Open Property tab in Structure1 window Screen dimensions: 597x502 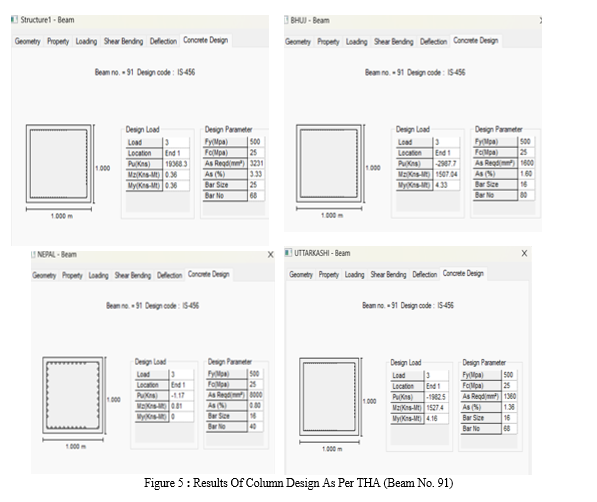point(58,41)
